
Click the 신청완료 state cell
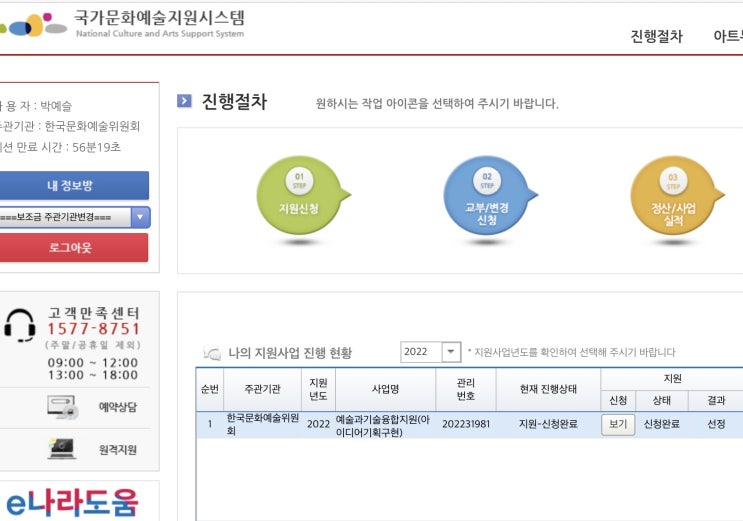click(661, 424)
